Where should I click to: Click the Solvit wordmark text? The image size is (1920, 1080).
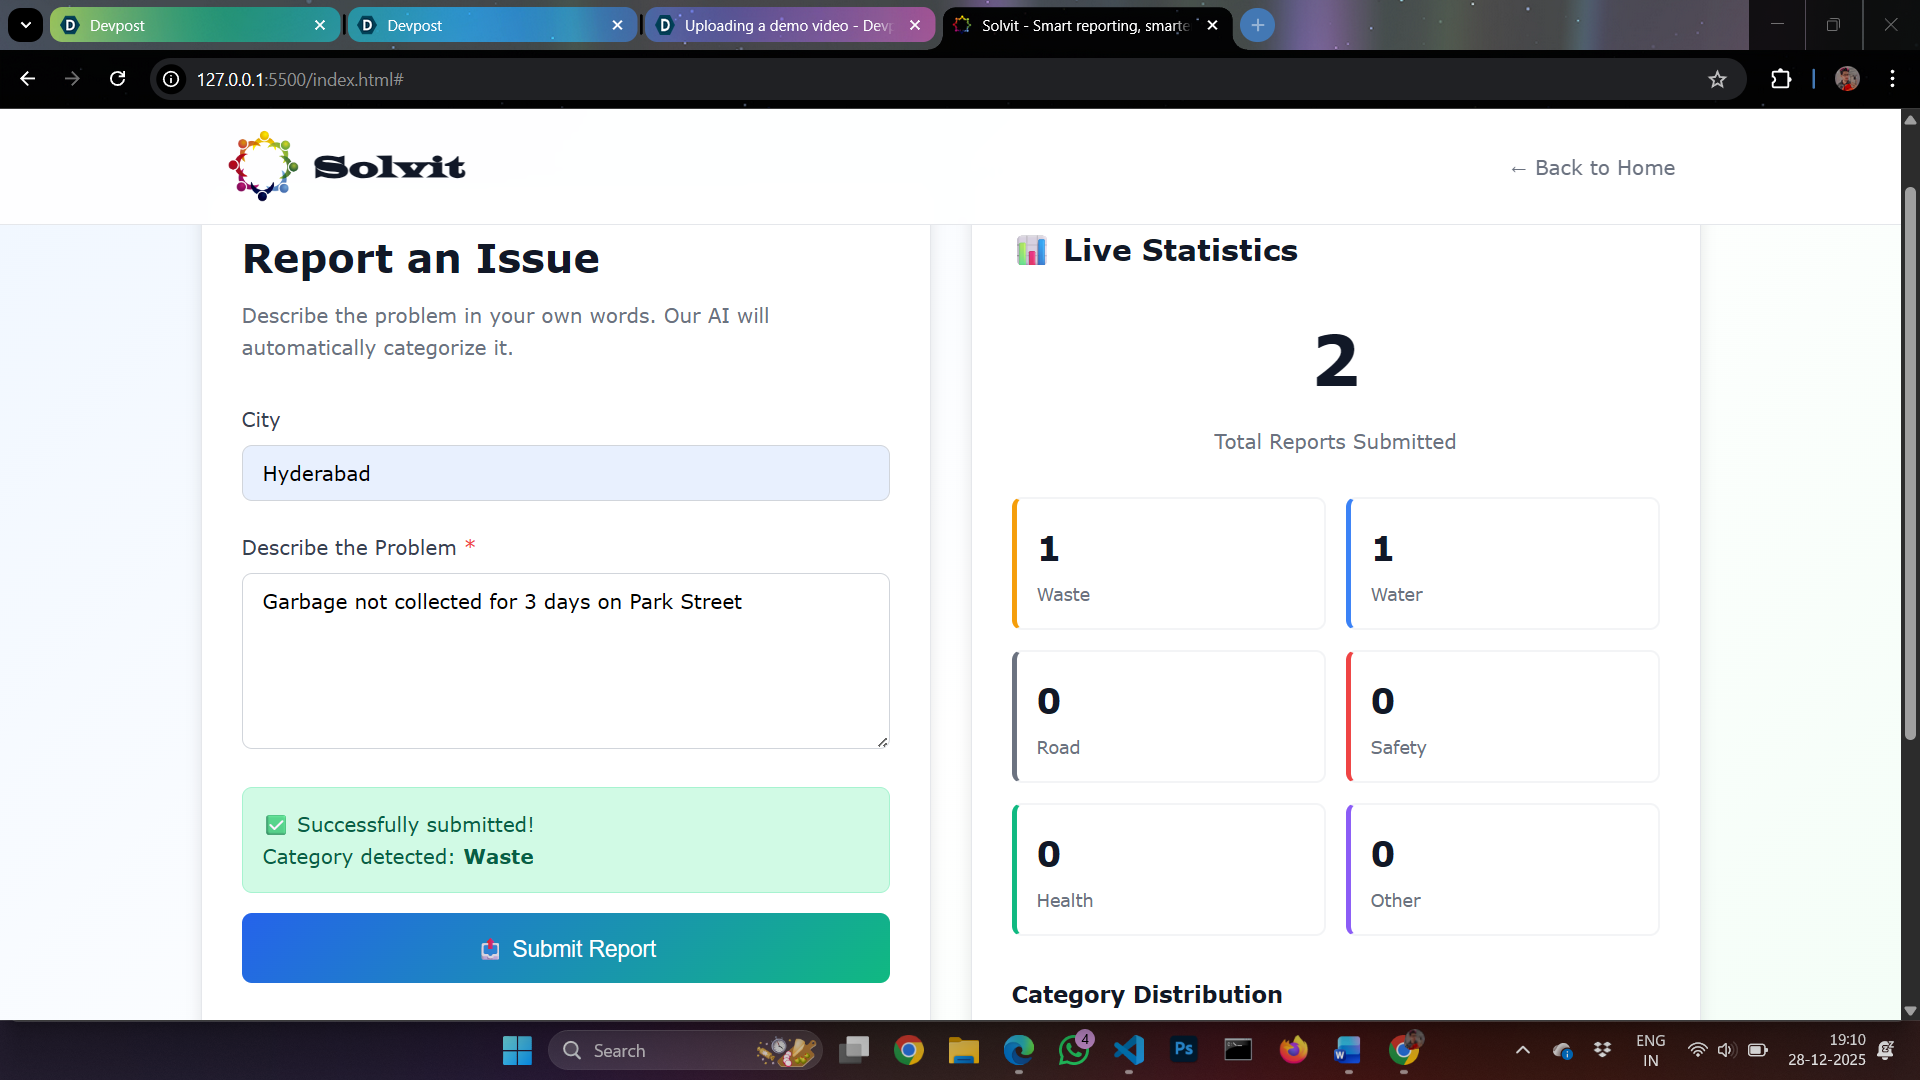(389, 167)
